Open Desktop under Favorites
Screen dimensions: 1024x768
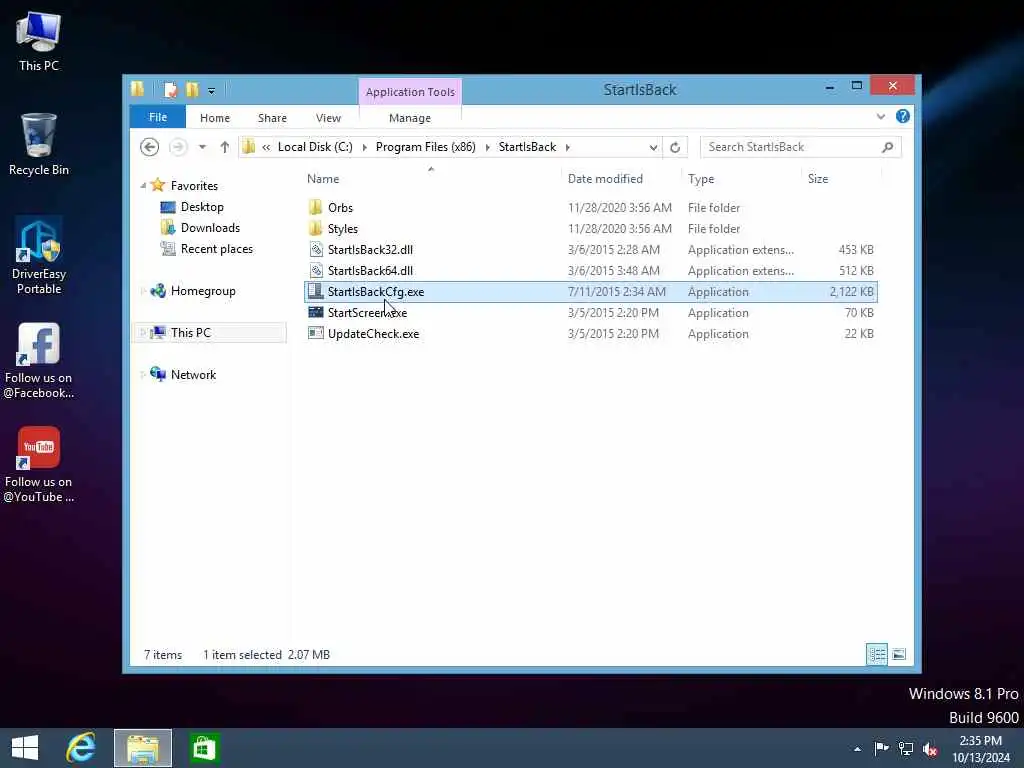[x=202, y=207]
